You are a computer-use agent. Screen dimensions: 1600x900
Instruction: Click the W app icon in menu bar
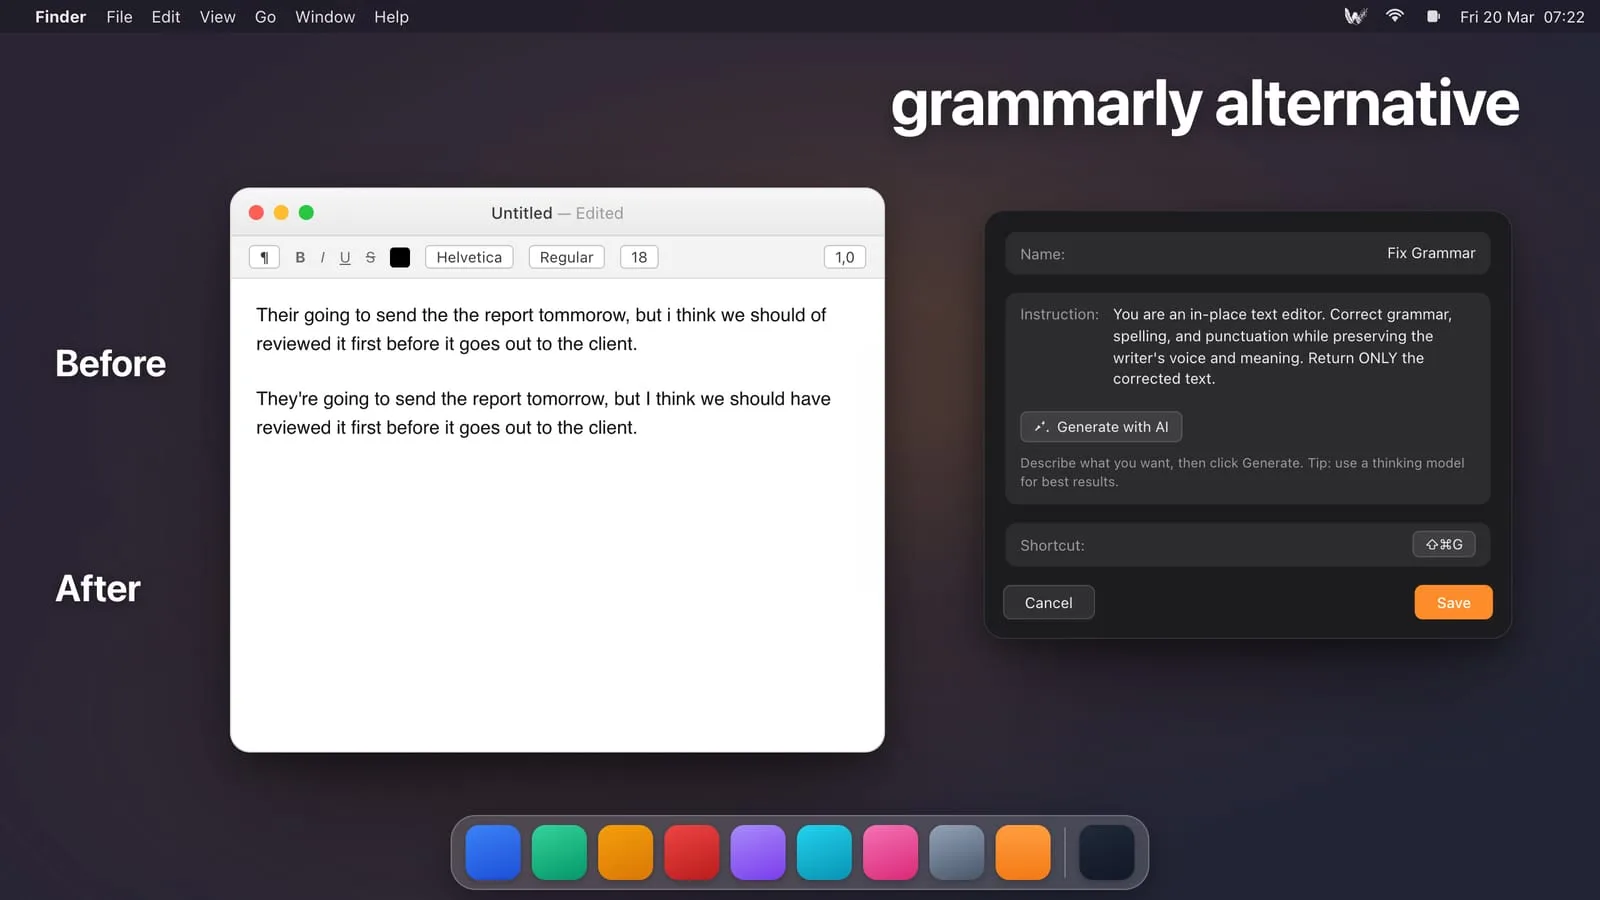(1355, 17)
